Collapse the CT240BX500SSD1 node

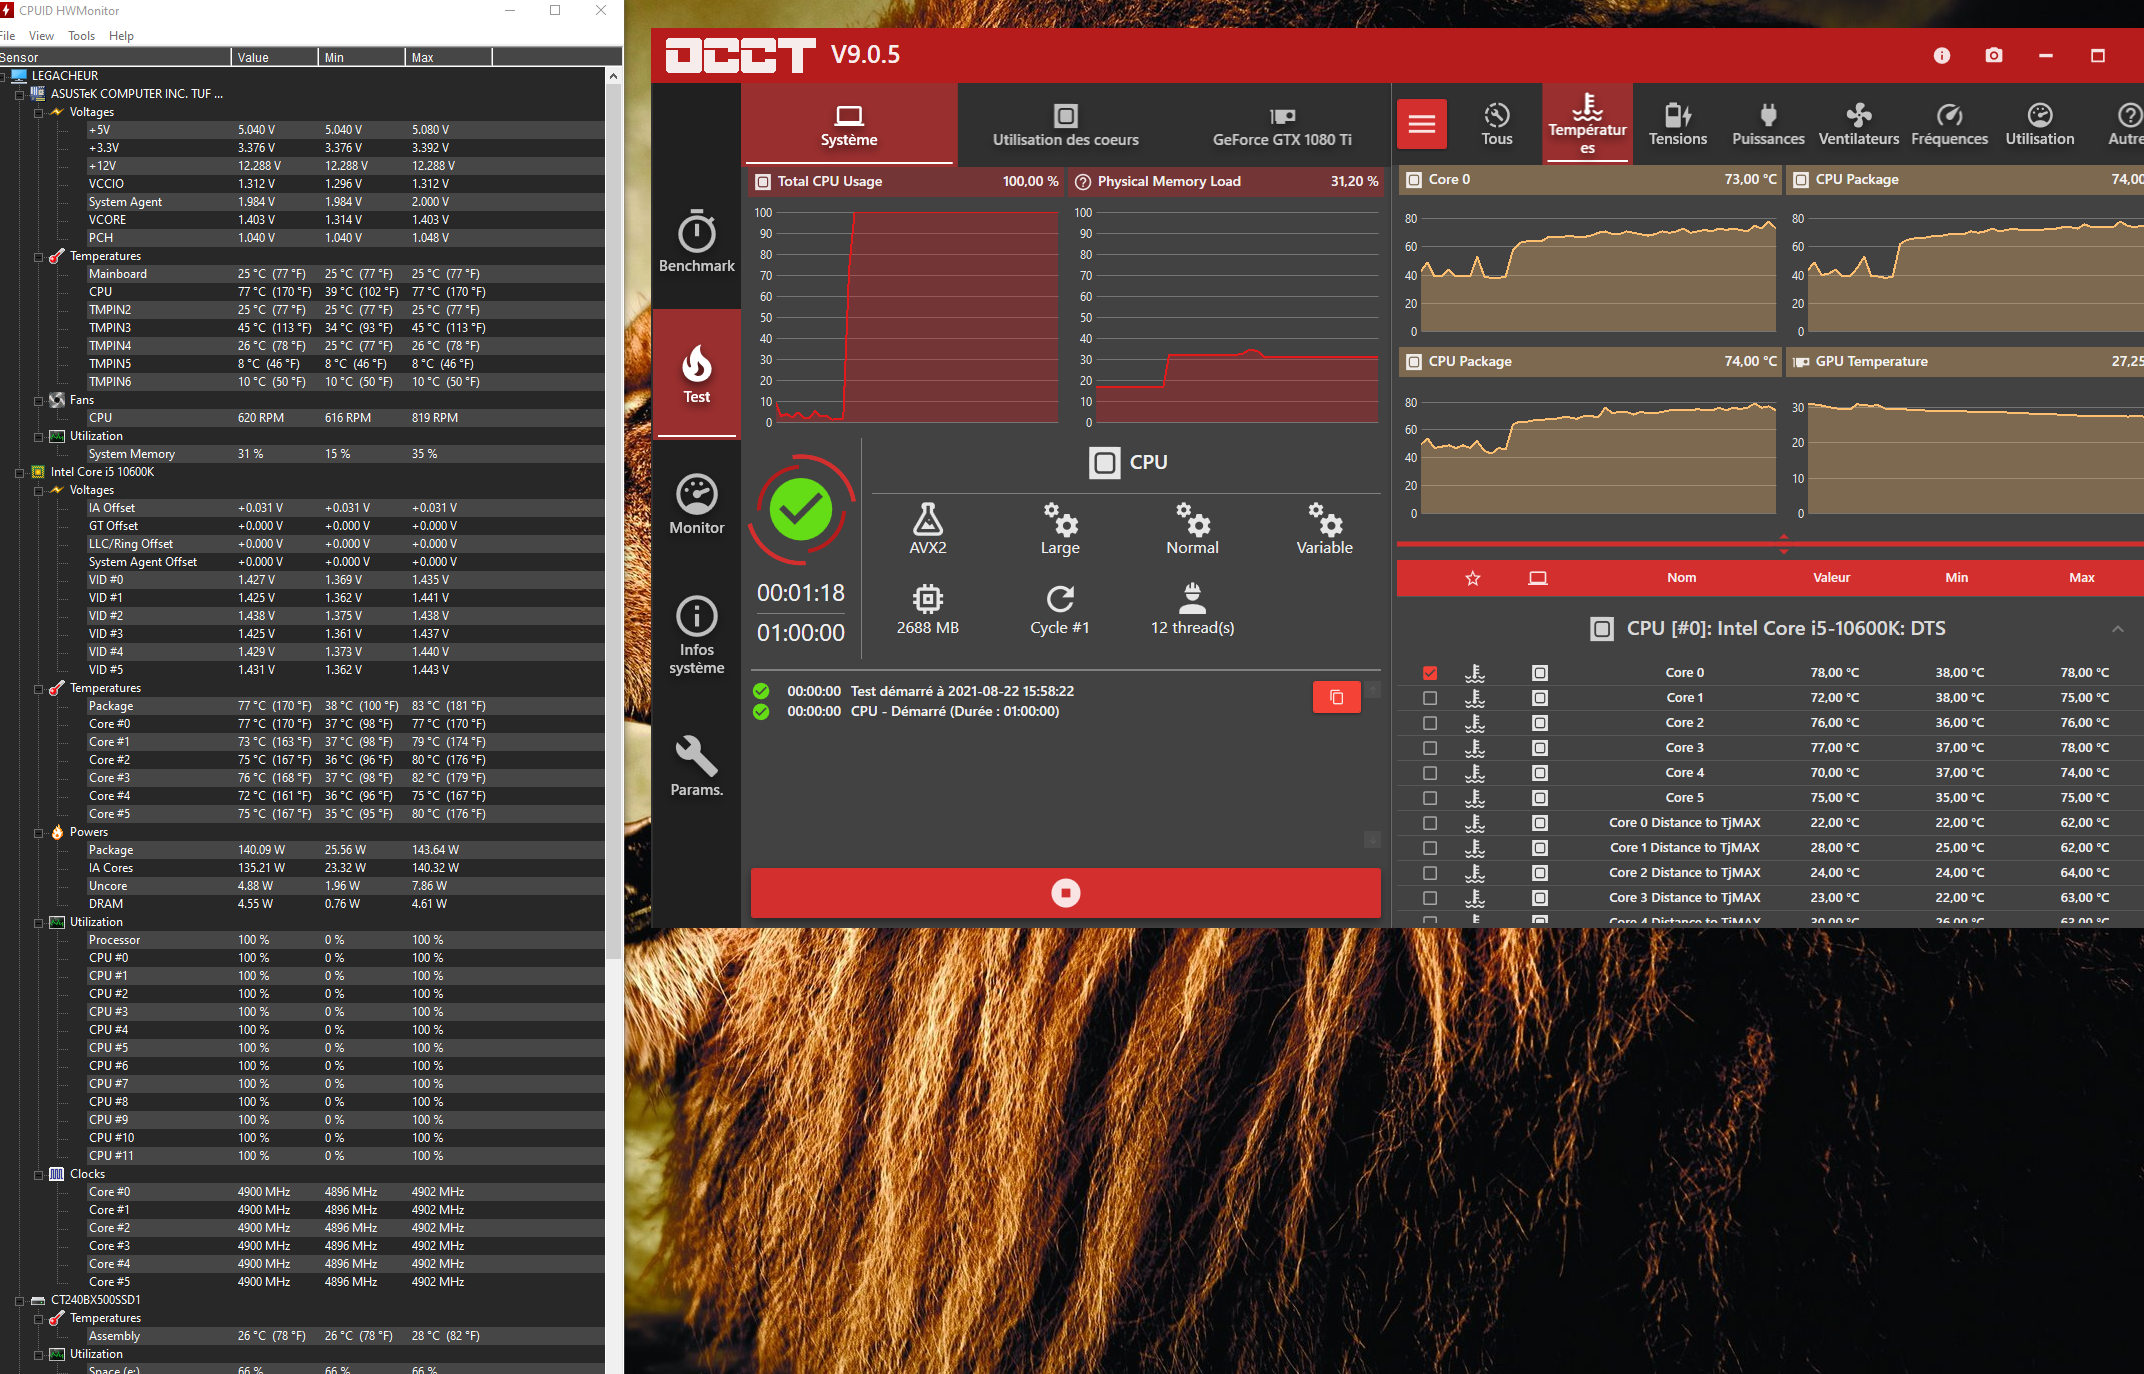pyautogui.click(x=19, y=1301)
